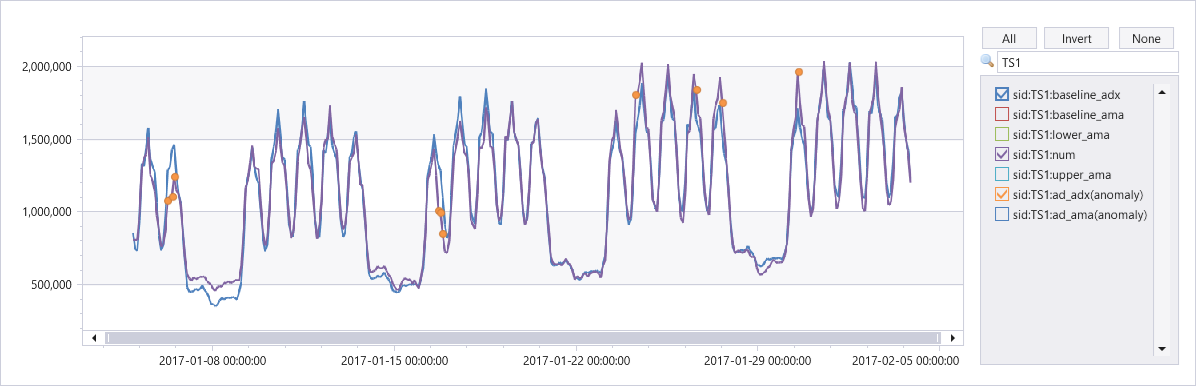Click chart scrollbar left arrow
The width and height of the screenshot is (1196, 386).
93,337
